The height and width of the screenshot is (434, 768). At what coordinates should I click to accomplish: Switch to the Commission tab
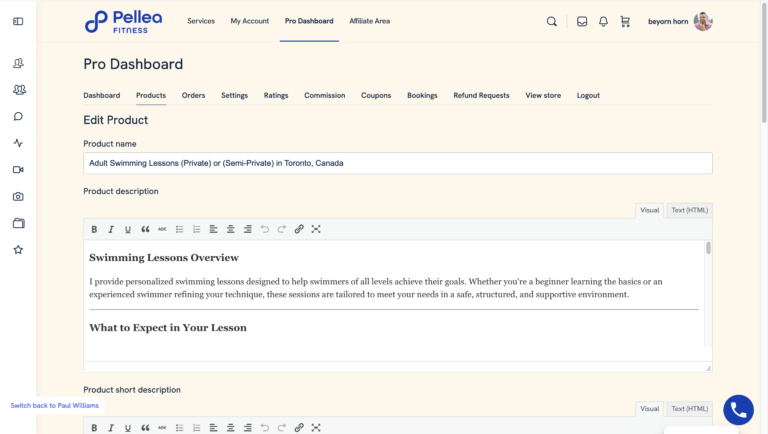325,96
